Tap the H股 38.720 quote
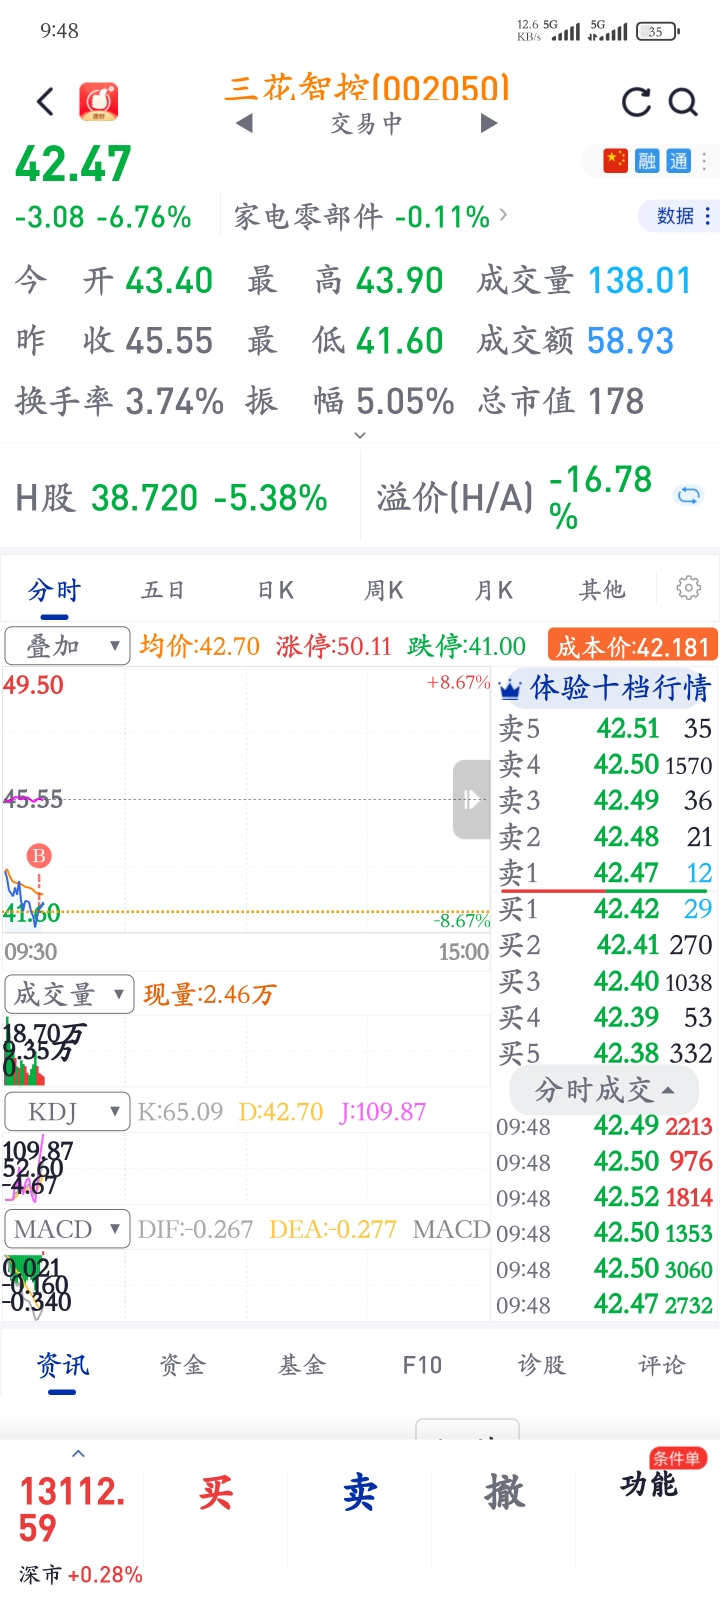The width and height of the screenshot is (720, 1600). point(171,497)
